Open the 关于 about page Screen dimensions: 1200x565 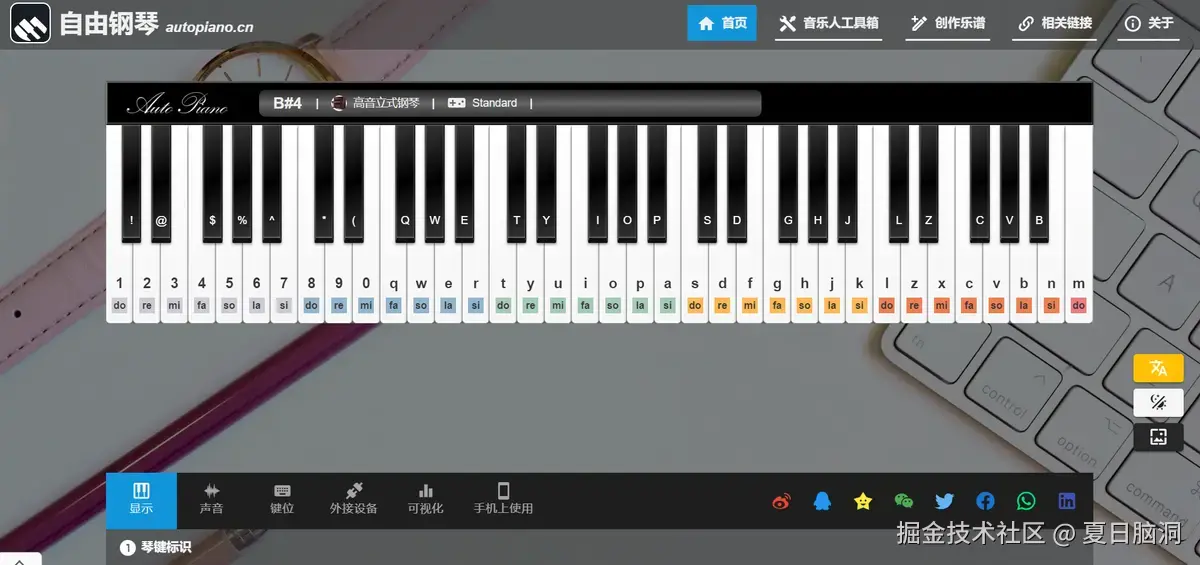[x=1148, y=23]
